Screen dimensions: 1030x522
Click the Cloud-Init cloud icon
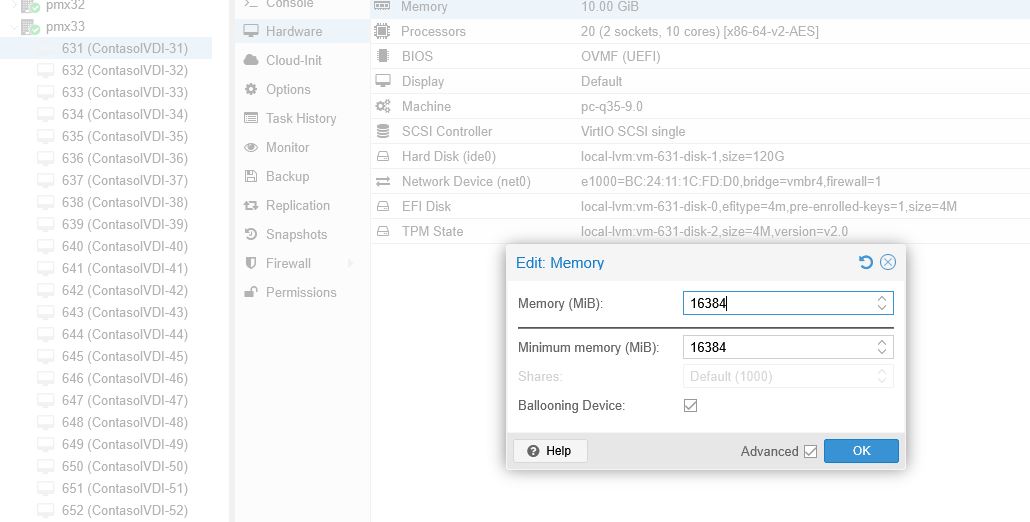tap(250, 60)
